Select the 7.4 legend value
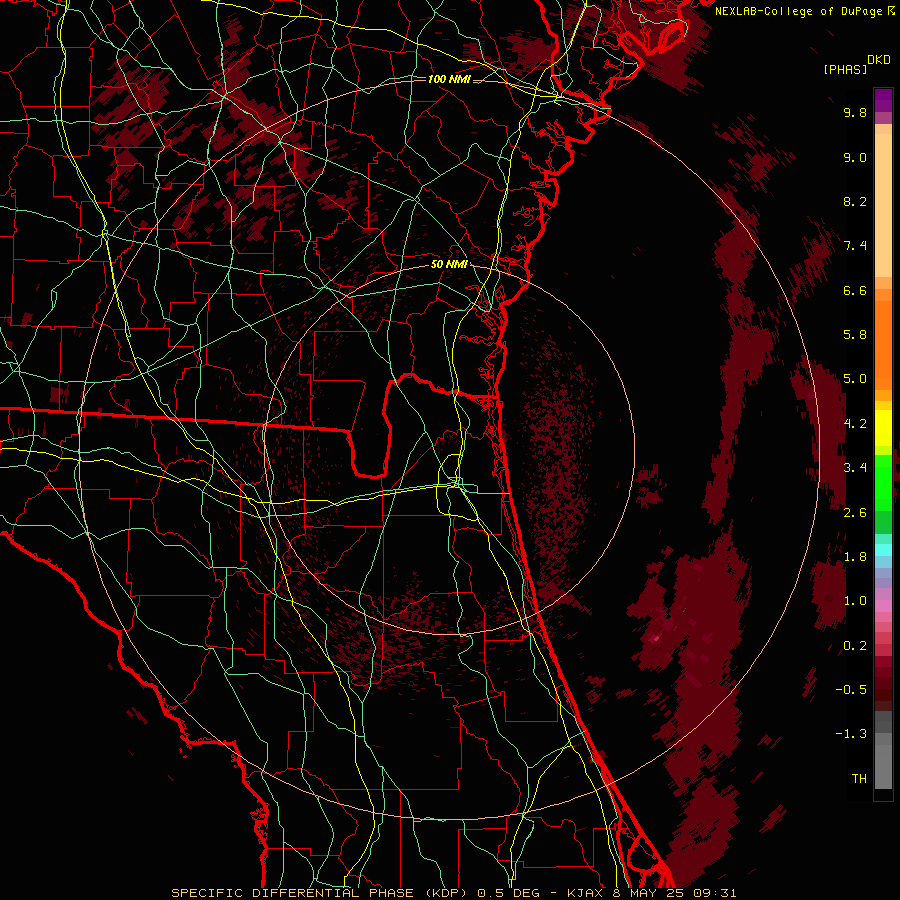 tap(855, 246)
